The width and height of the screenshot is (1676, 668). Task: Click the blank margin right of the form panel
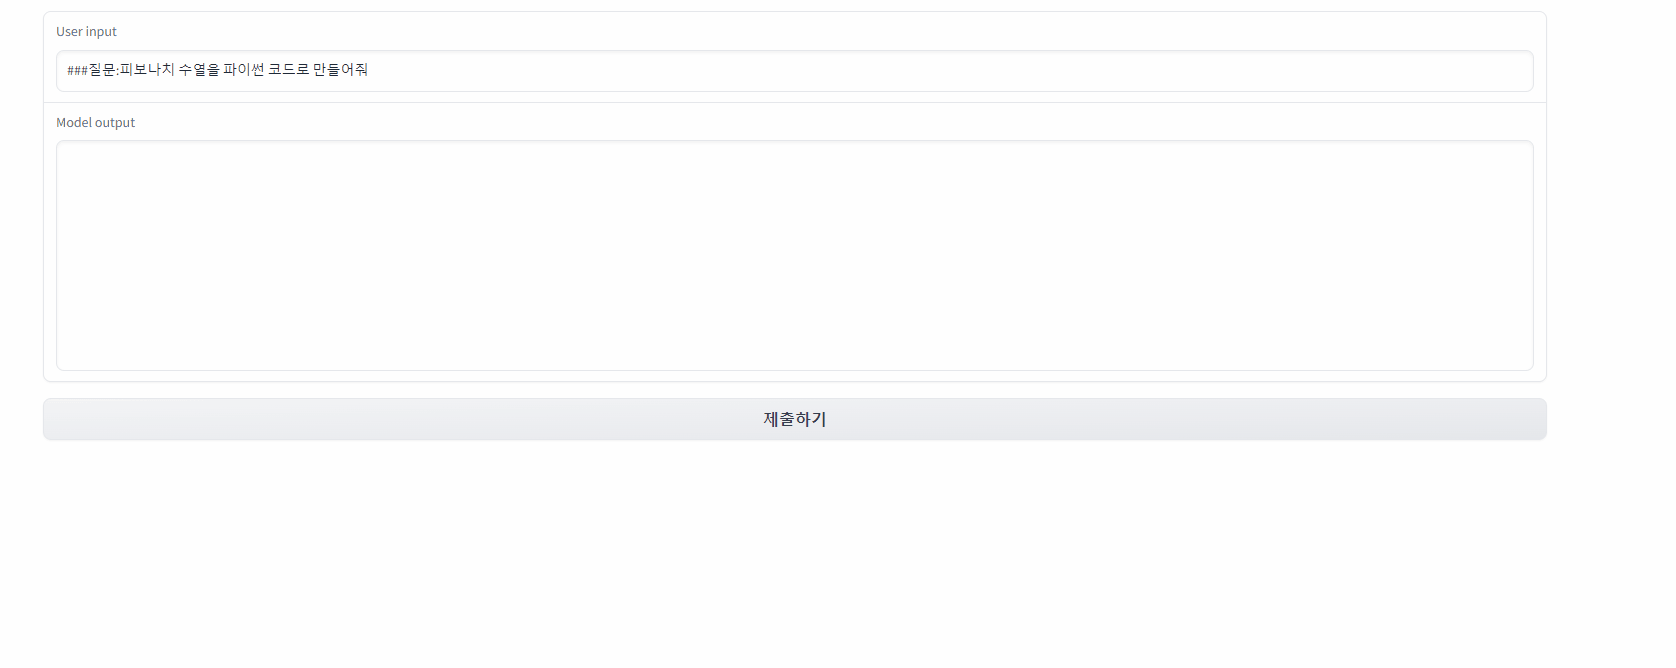pyautogui.click(x=1610, y=200)
